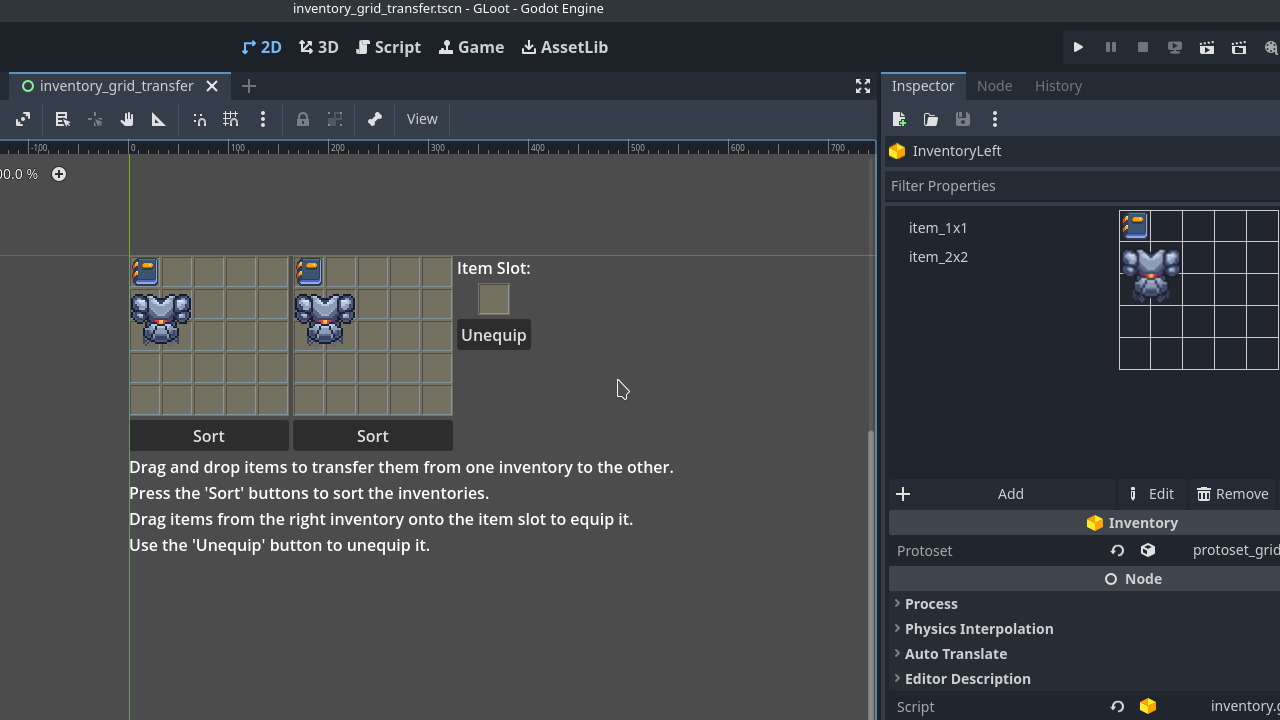Open the Script workspace
The width and height of the screenshot is (1280, 720).
pyautogui.click(x=388, y=47)
